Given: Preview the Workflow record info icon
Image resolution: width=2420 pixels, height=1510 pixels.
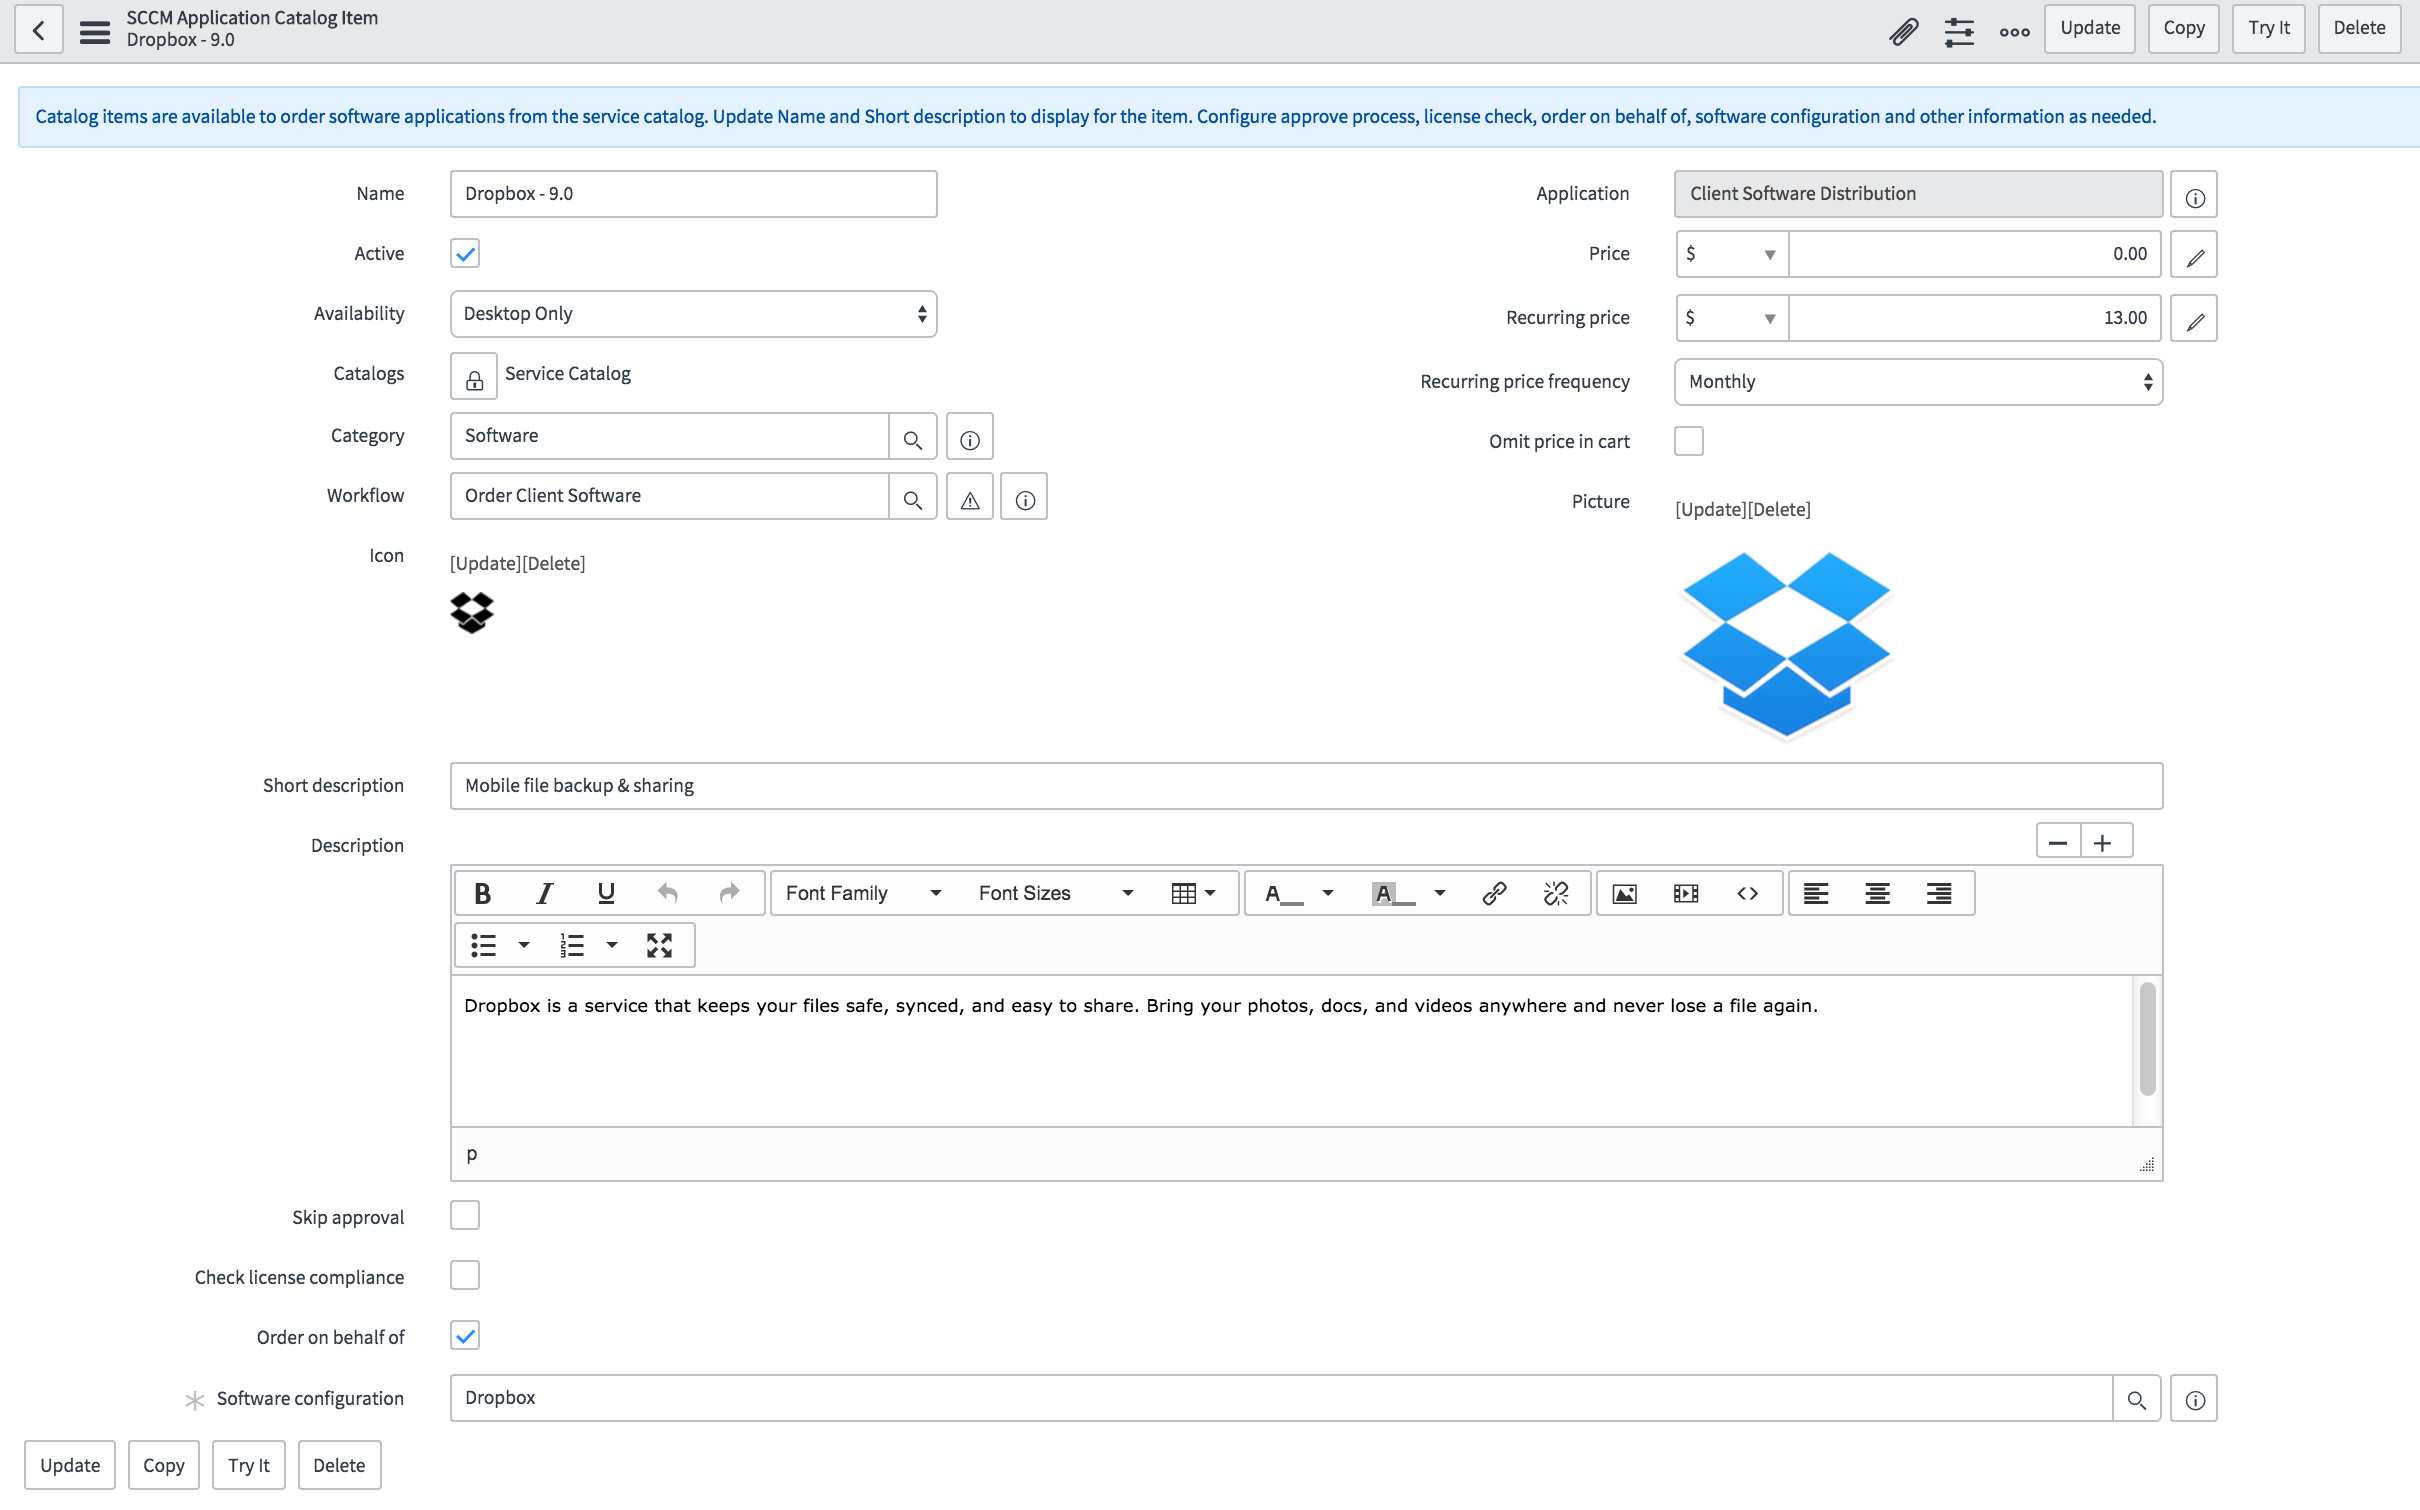Looking at the screenshot, I should (1025, 497).
